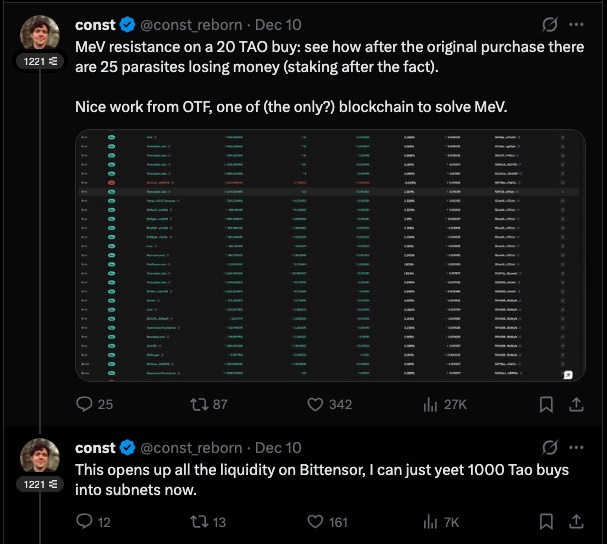Open Grok icon on first tweet
Screen dimensions: 607x544
(x=548, y=24)
